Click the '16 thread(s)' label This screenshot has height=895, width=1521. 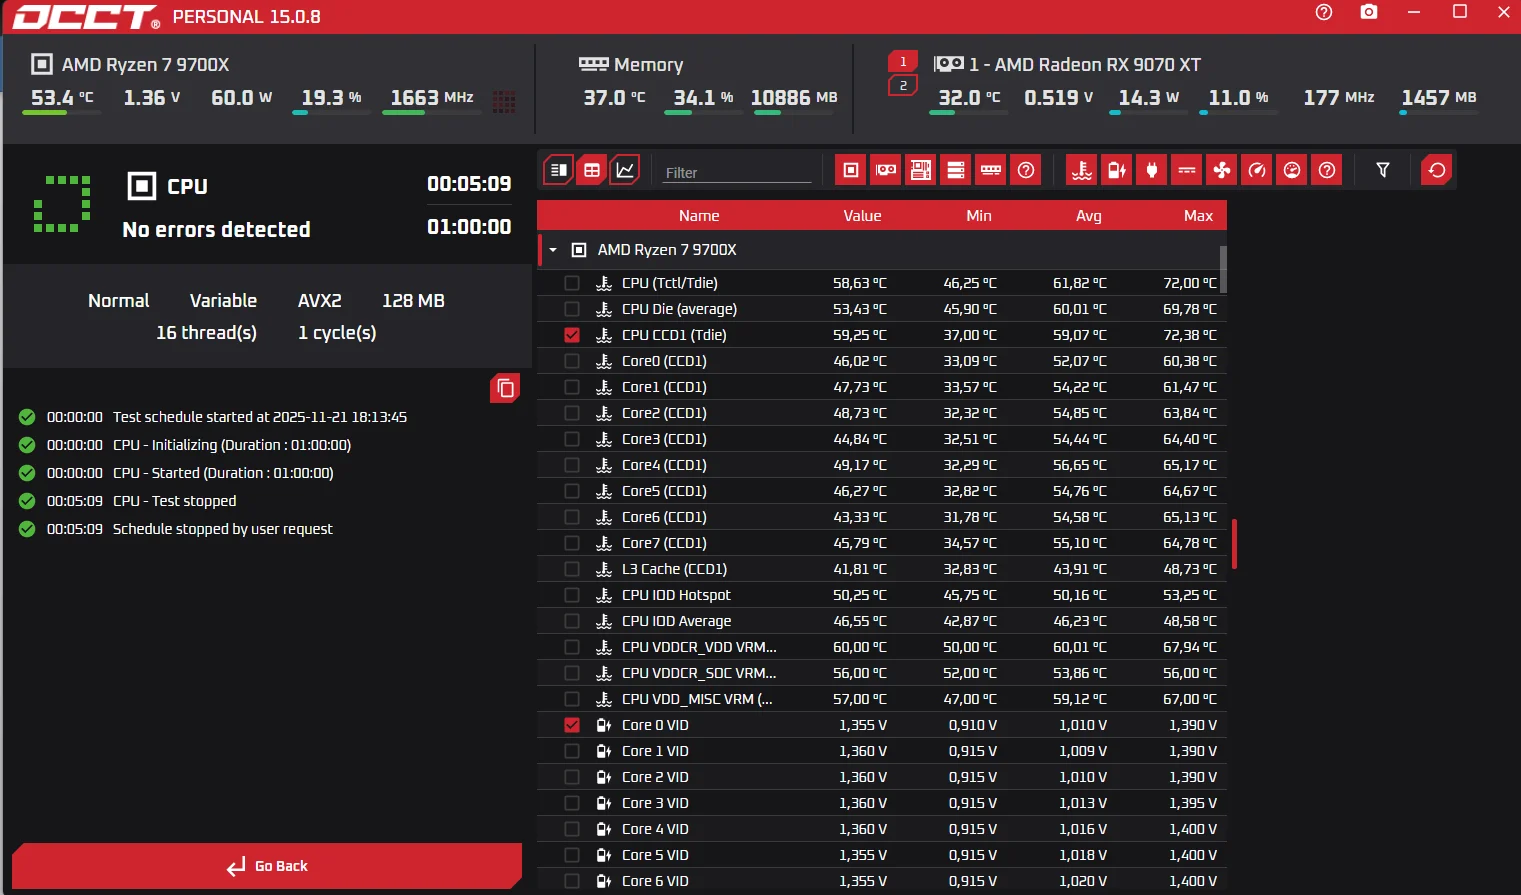click(206, 333)
